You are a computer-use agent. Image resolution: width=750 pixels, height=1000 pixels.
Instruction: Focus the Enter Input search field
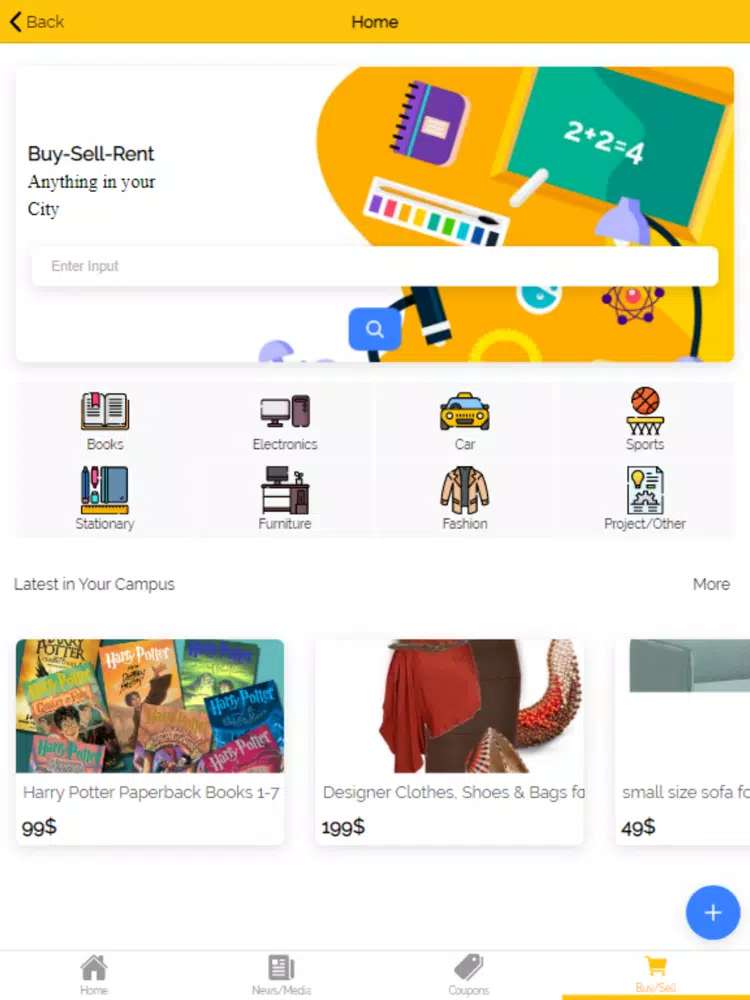tap(375, 266)
